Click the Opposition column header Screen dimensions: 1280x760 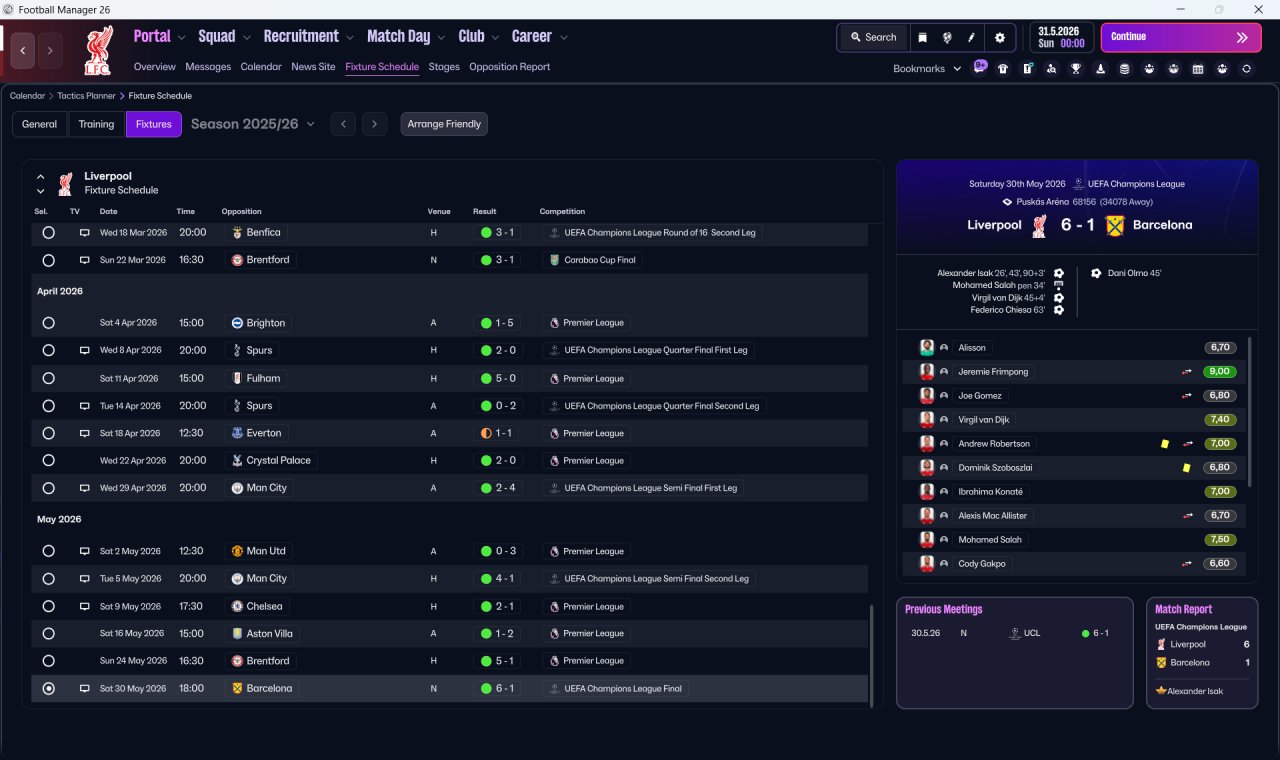(x=242, y=211)
